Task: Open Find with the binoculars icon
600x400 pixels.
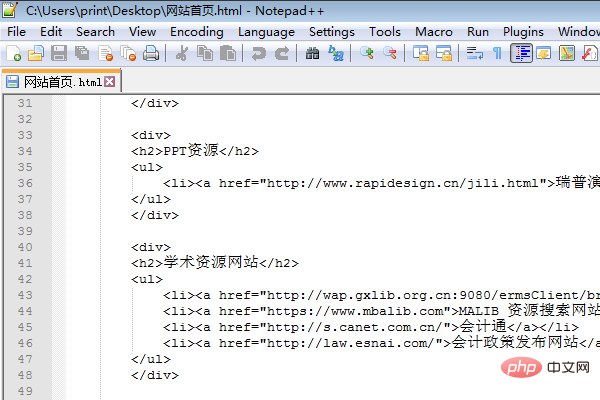Action: click(313, 53)
